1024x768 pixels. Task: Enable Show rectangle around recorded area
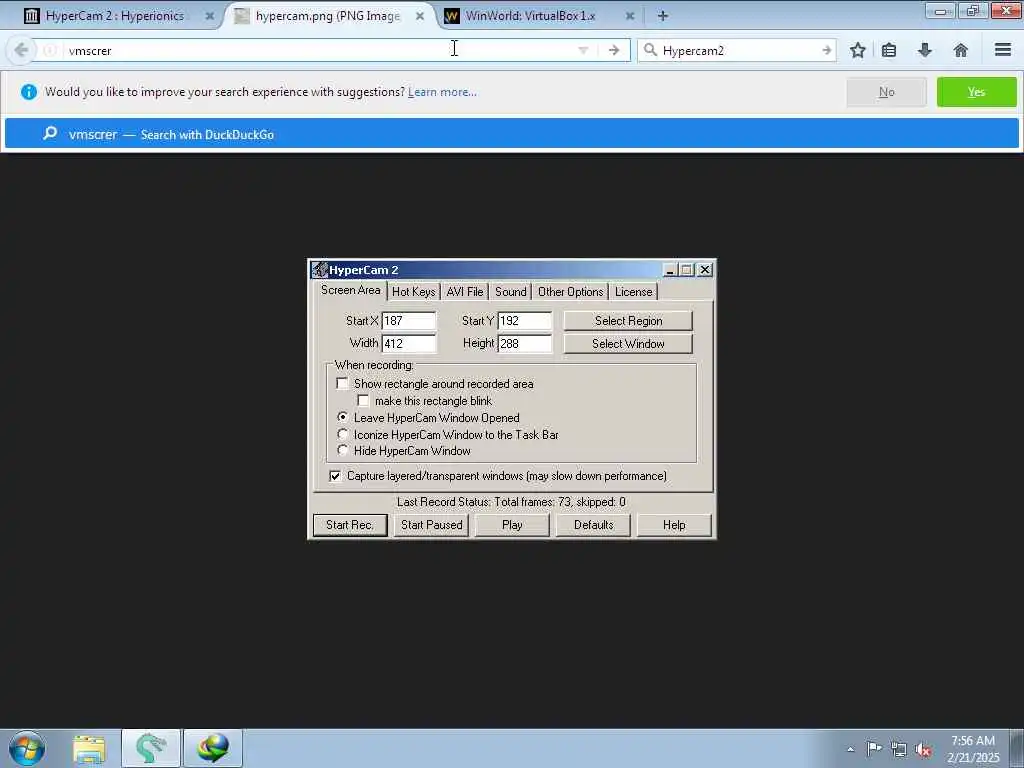coord(342,383)
